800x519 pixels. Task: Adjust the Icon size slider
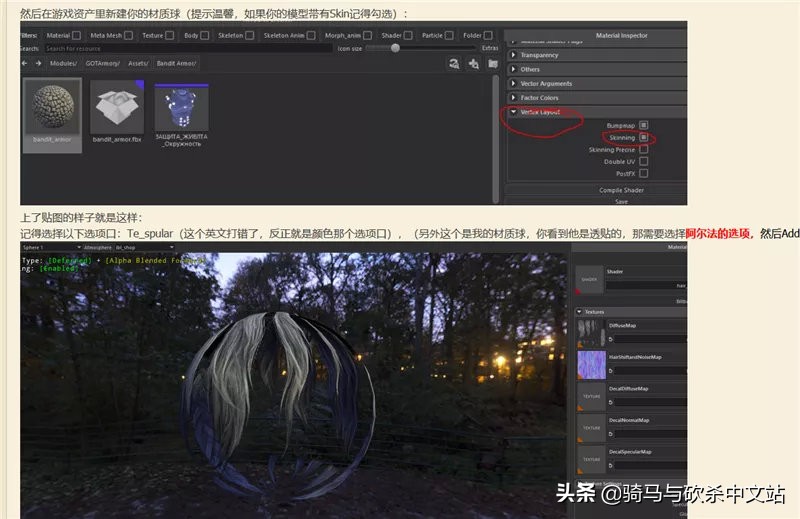tap(396, 47)
